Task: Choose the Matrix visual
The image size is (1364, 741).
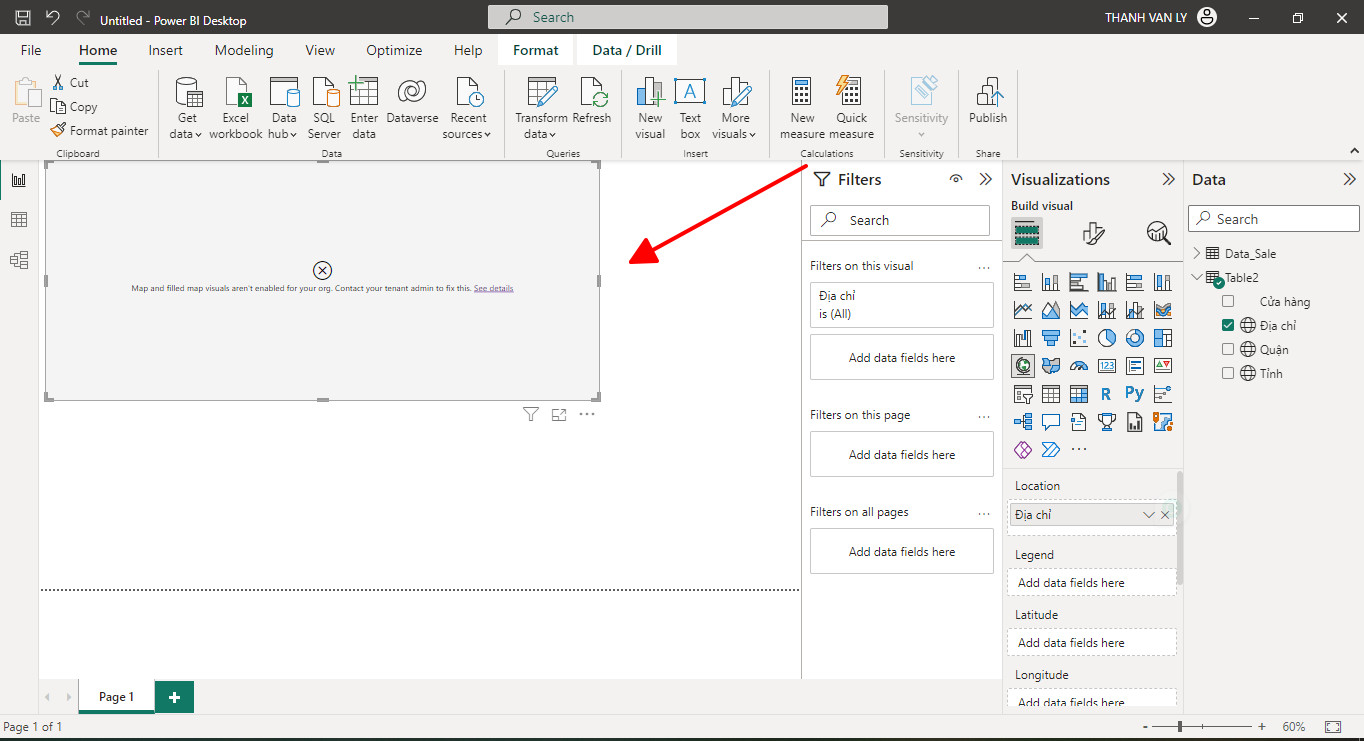Action: tap(1078, 394)
